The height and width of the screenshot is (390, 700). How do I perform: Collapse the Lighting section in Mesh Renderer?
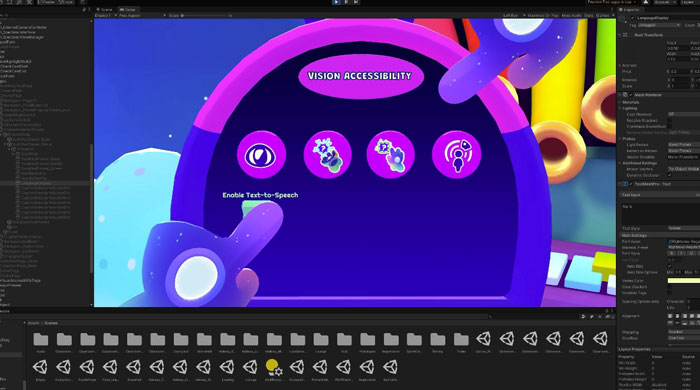coord(620,108)
